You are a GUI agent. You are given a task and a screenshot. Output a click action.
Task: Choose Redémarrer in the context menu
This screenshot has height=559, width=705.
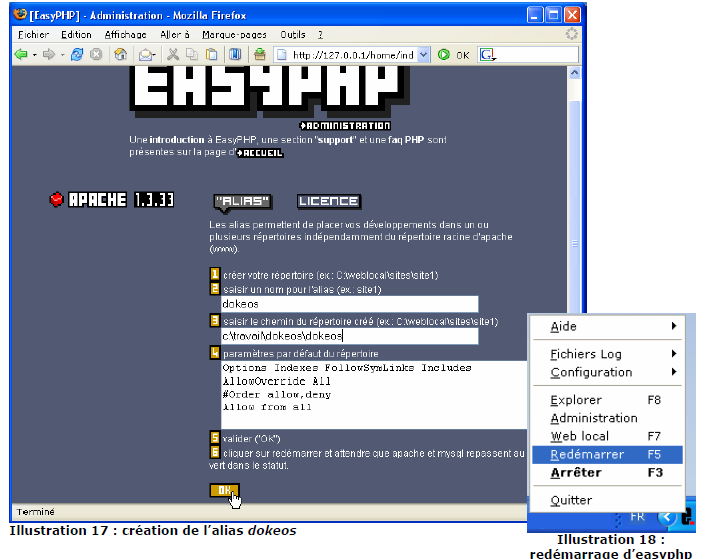click(607, 455)
